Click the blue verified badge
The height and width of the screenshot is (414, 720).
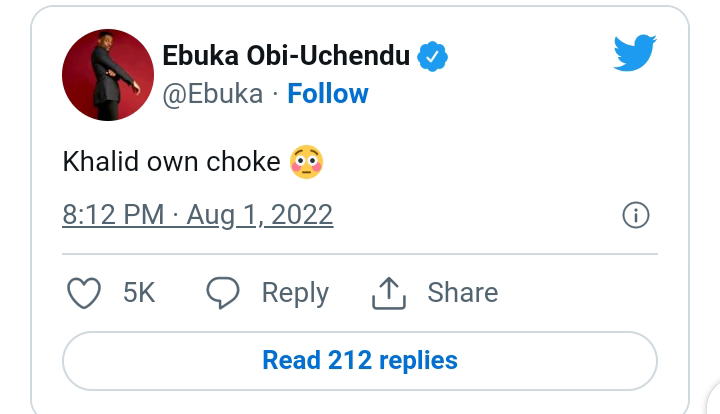(x=433, y=57)
